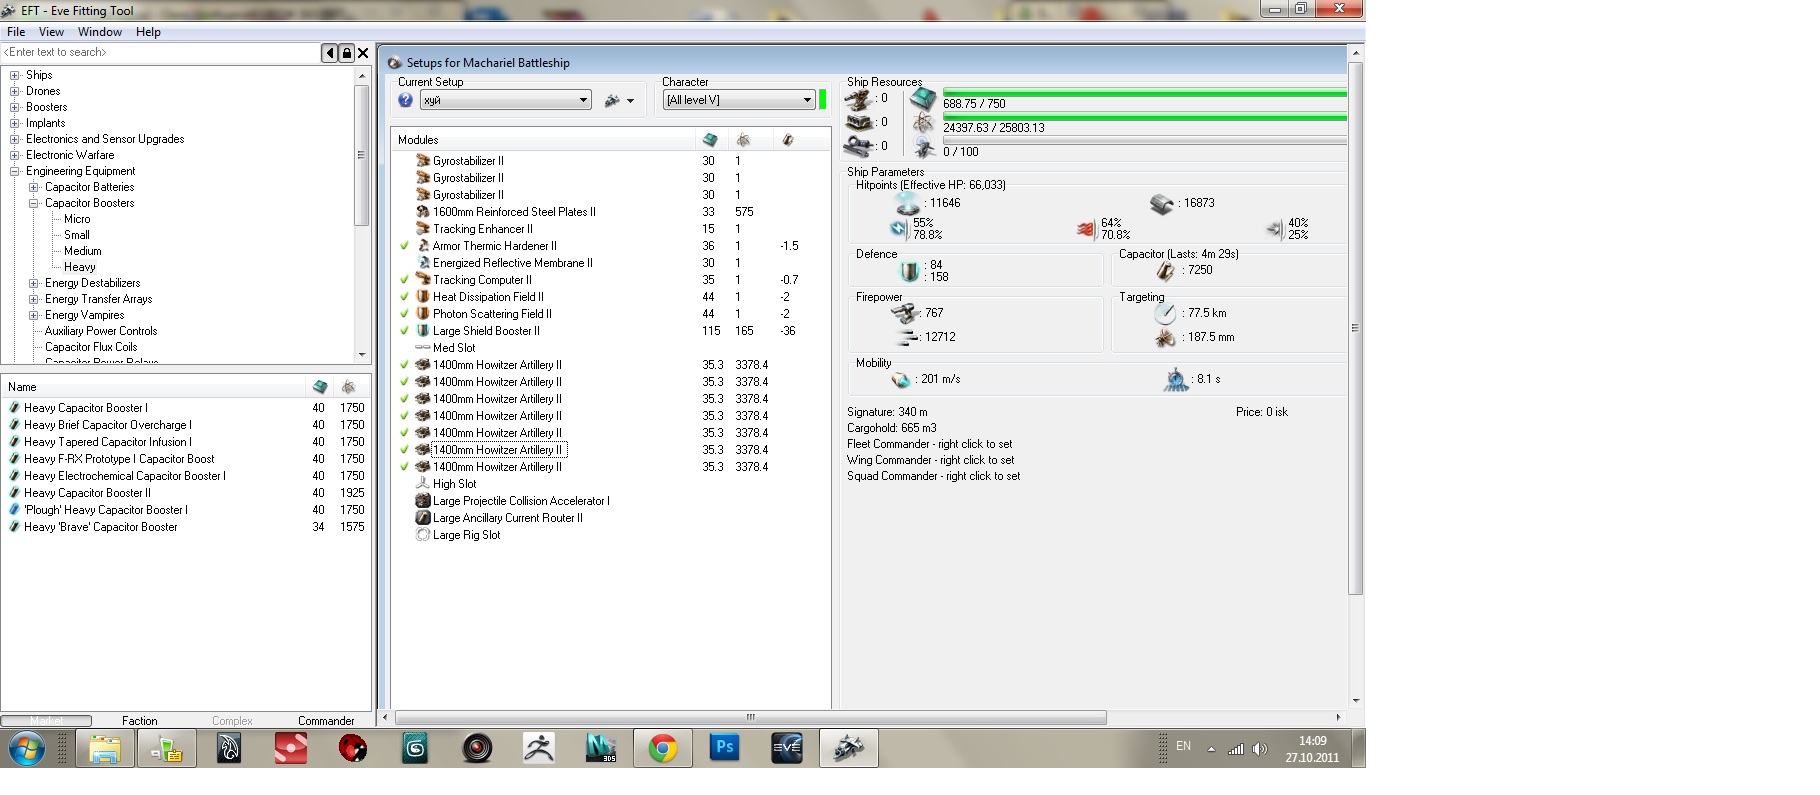Click the green character status indicator
The height and width of the screenshot is (795, 1820).
click(x=823, y=100)
